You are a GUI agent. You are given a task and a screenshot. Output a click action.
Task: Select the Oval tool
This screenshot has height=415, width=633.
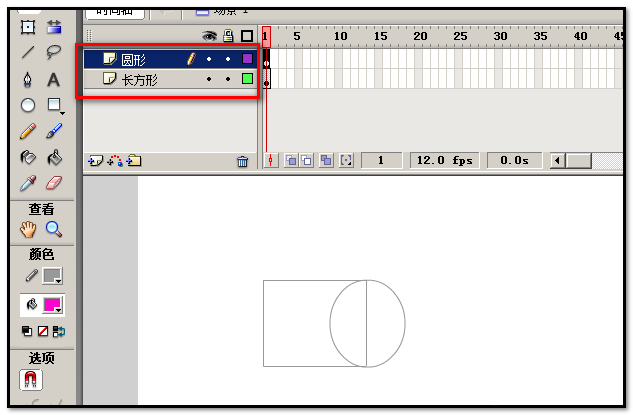(28, 105)
